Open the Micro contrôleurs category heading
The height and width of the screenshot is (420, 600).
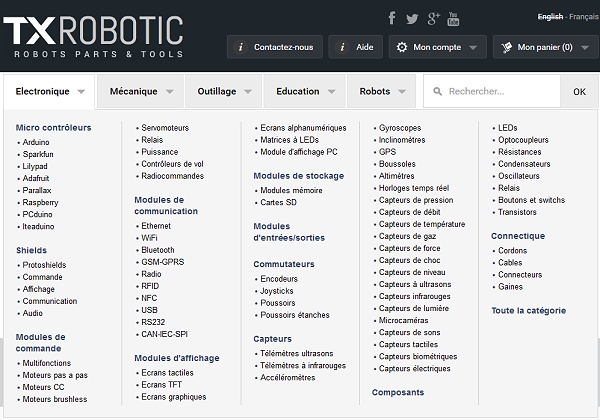54,128
